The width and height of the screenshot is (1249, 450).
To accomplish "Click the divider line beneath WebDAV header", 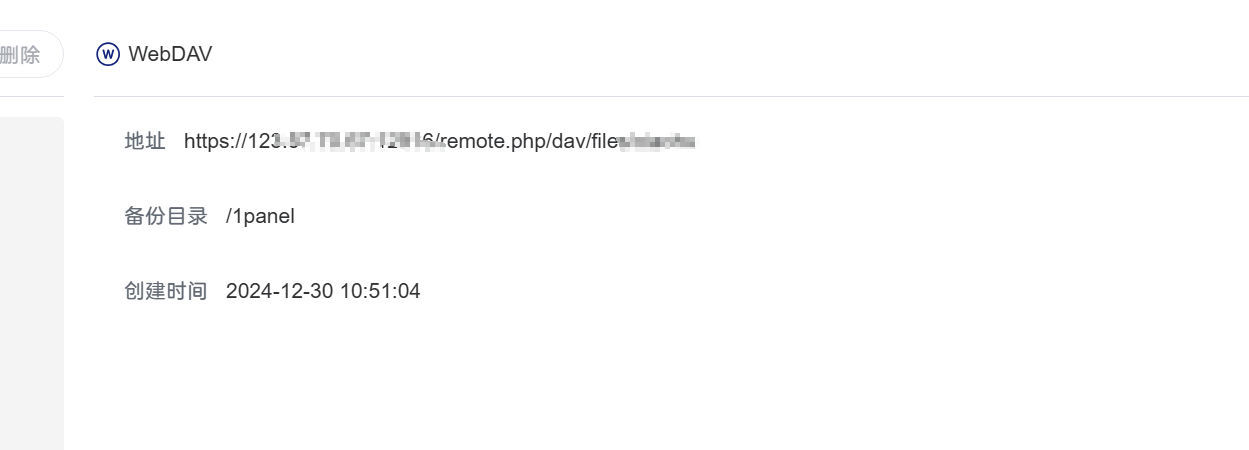I will (x=671, y=97).
